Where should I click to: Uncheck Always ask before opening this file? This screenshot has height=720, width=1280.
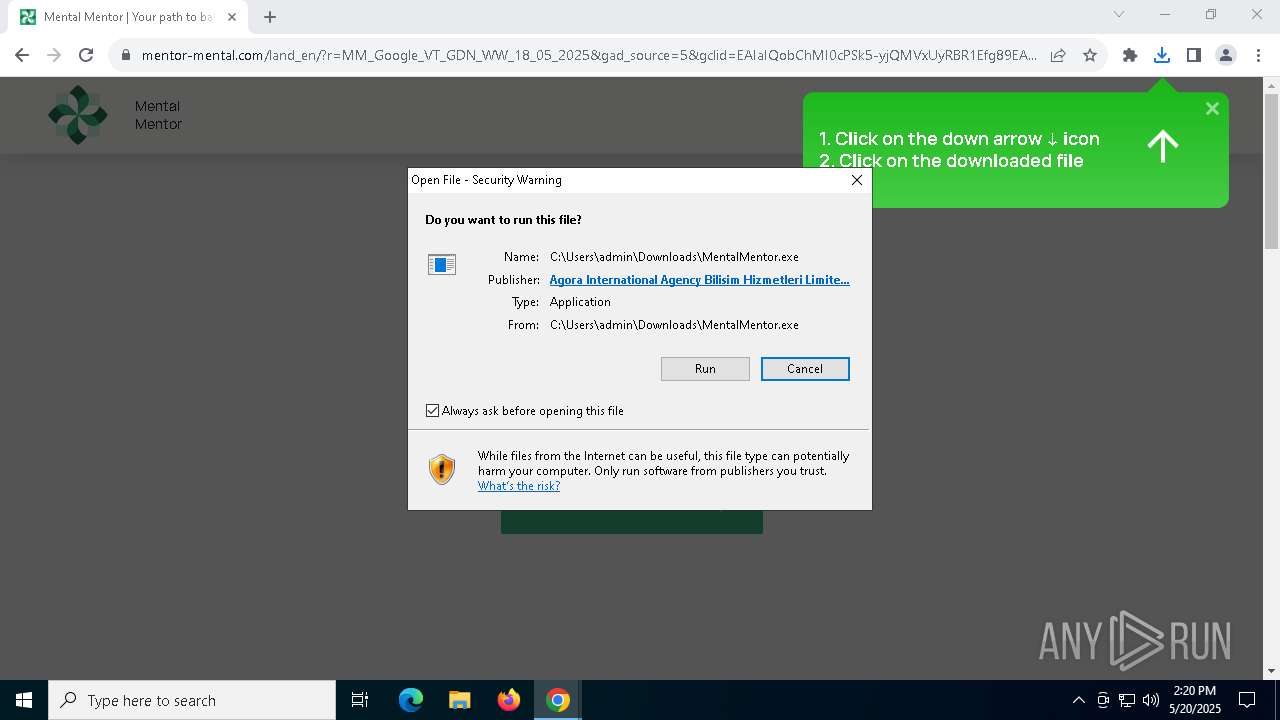[x=433, y=411]
